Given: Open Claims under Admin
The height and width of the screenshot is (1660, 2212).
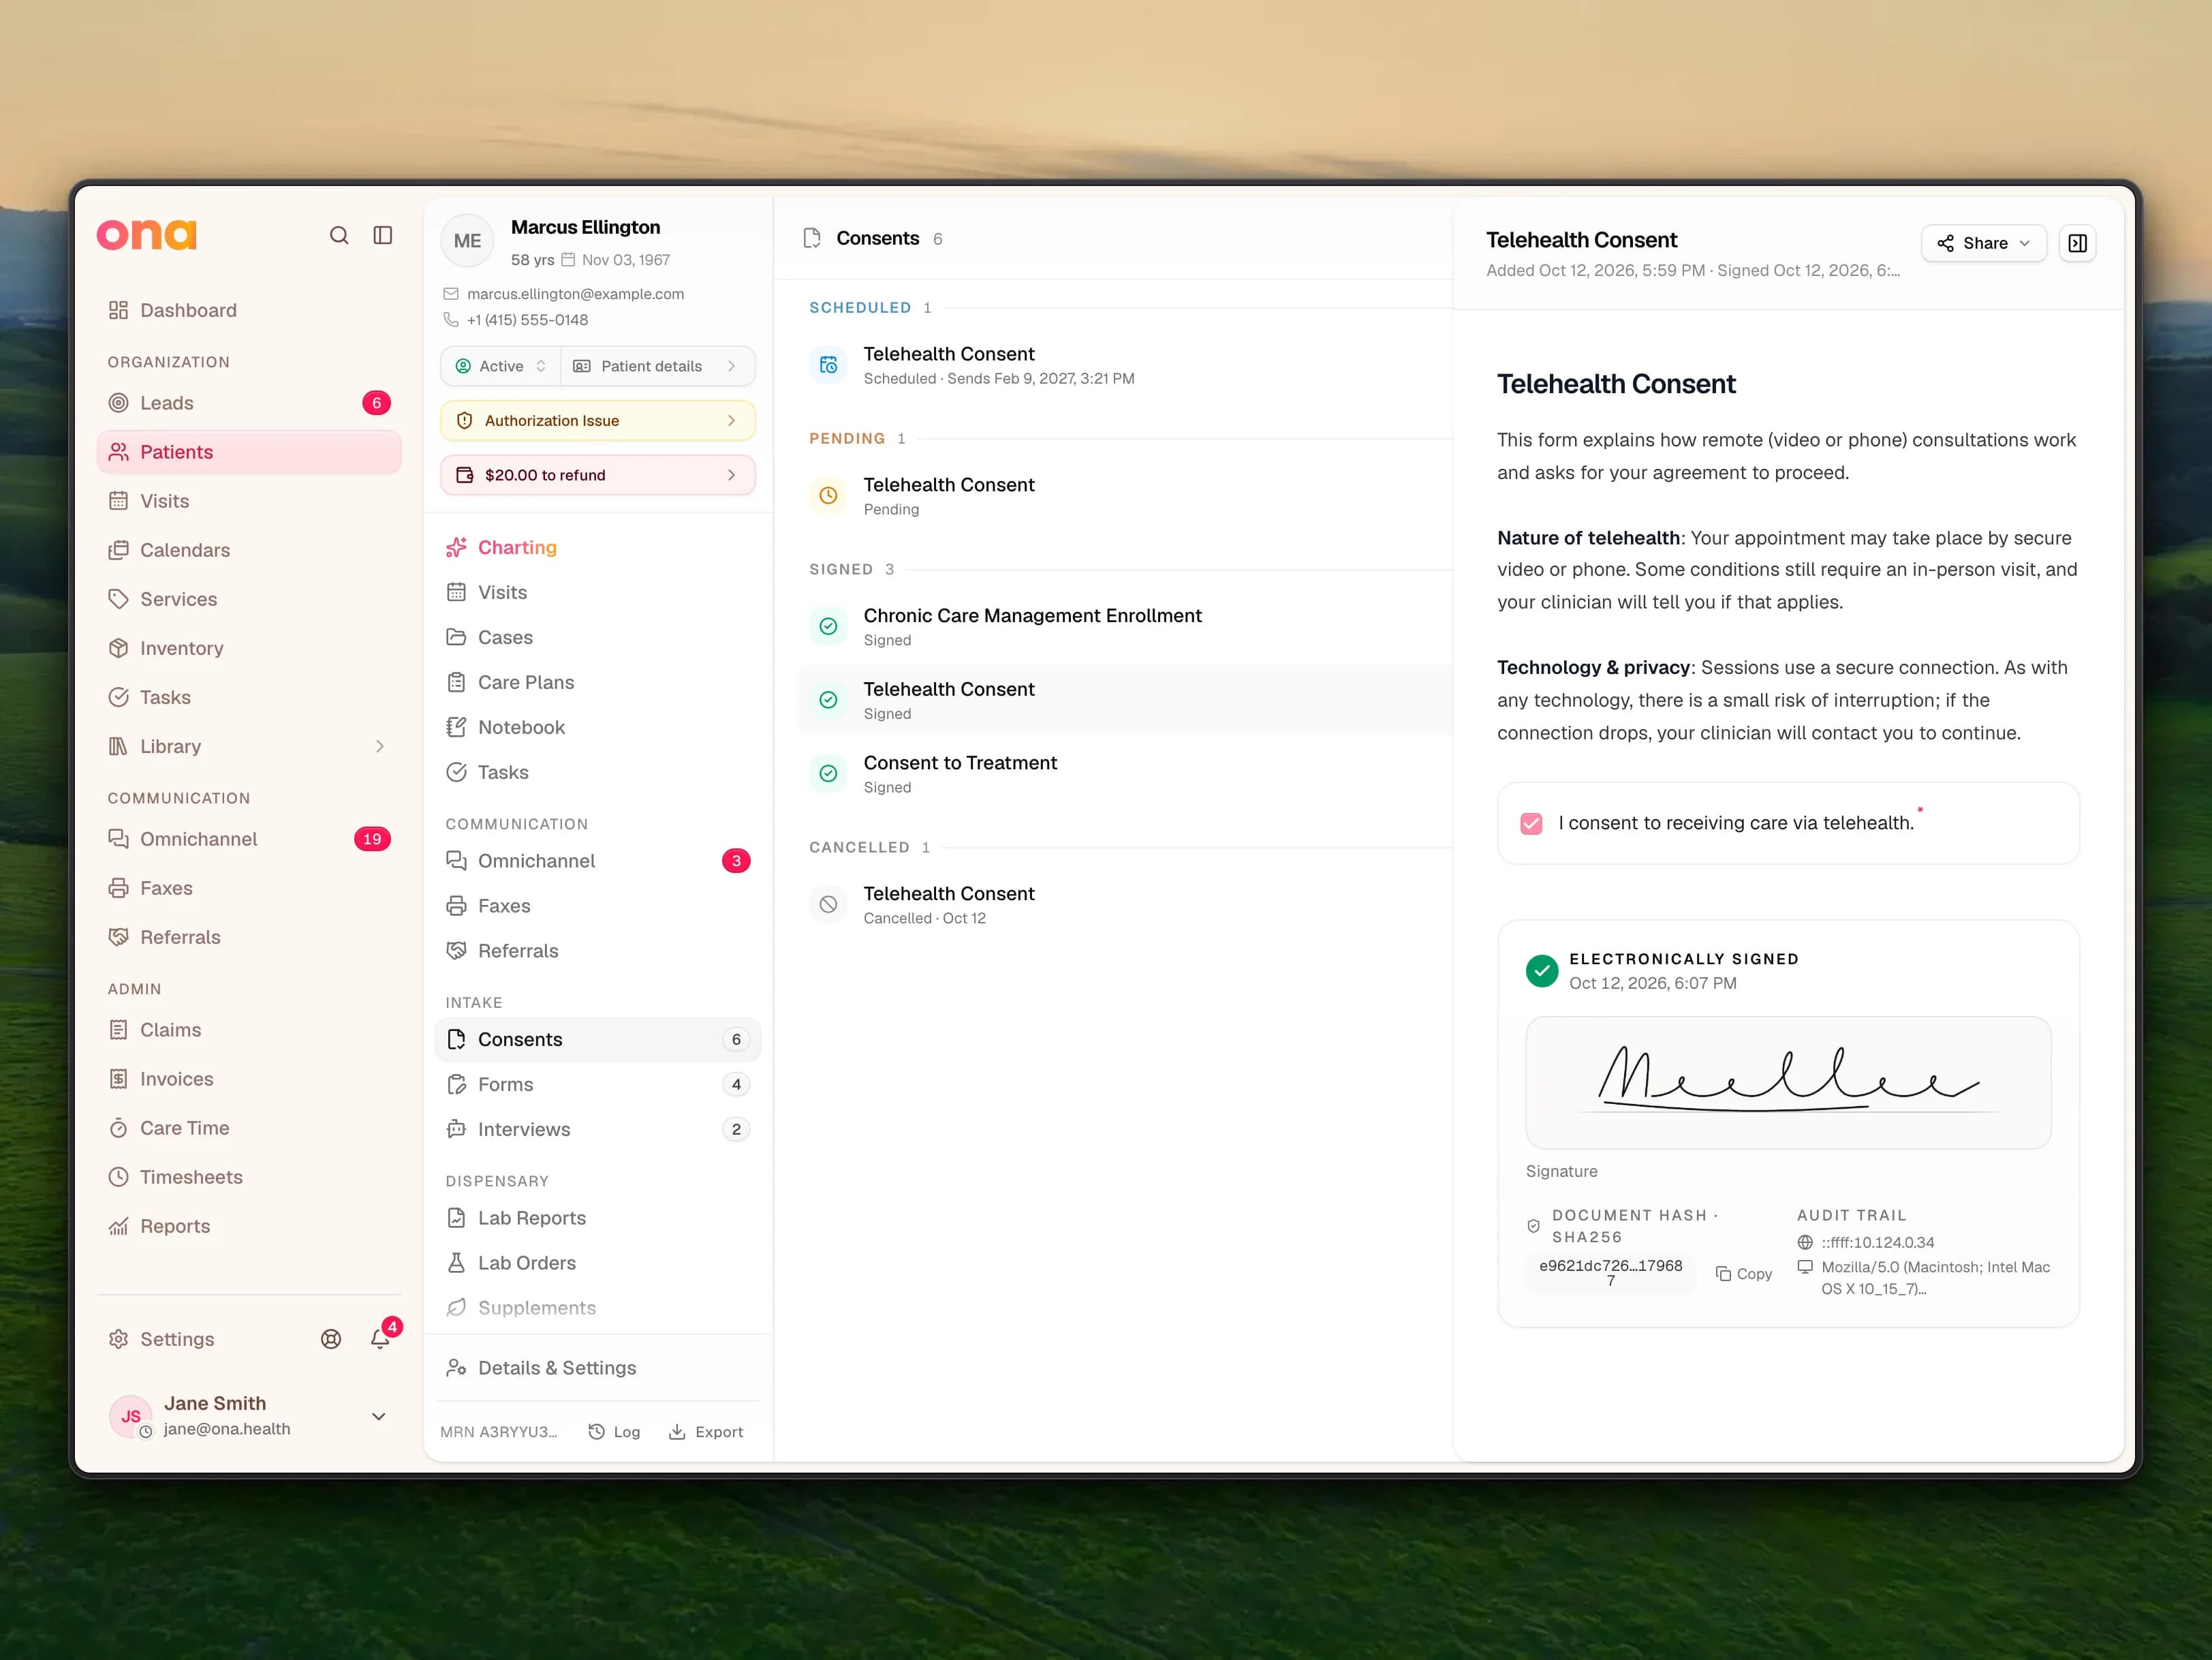Looking at the screenshot, I should point(249,1030).
